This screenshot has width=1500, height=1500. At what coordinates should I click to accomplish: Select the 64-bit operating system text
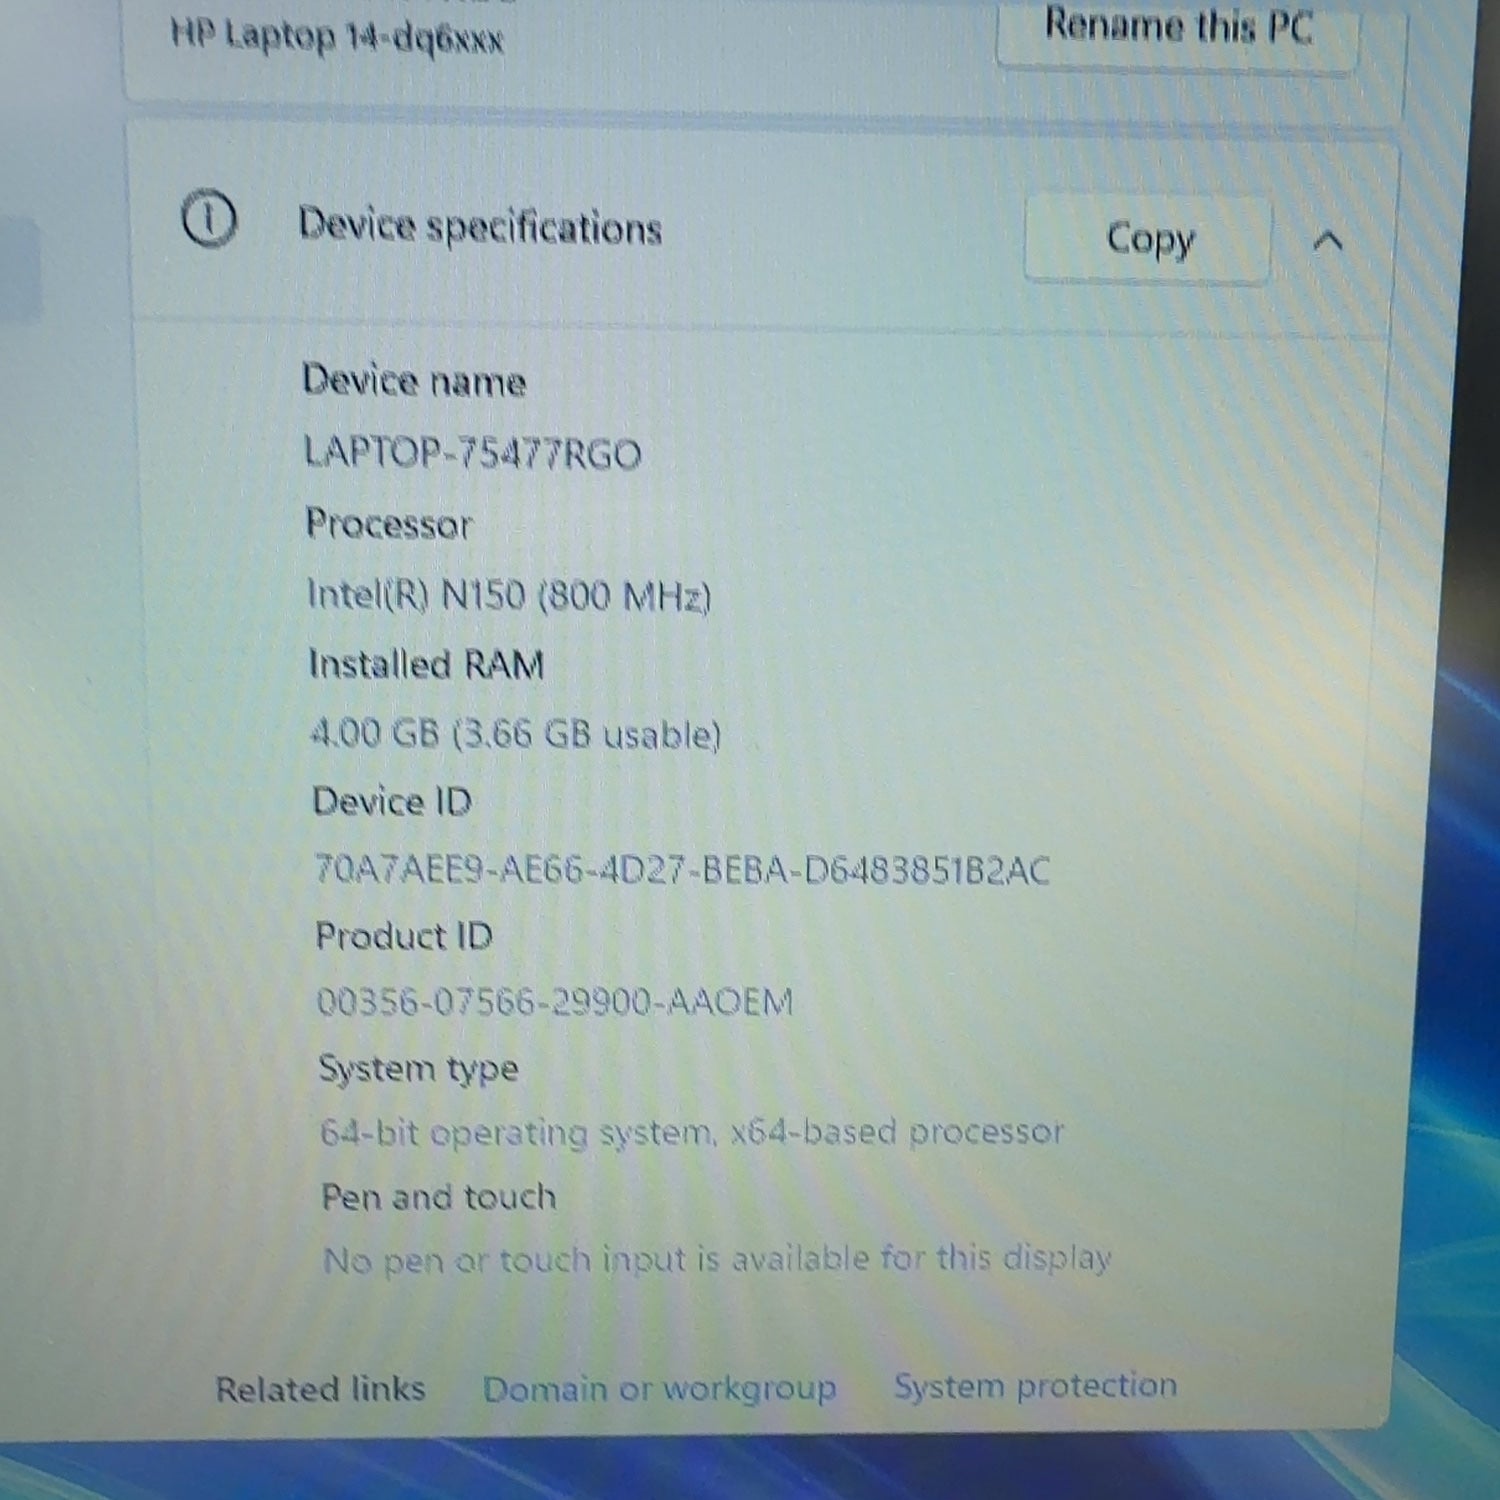(x=691, y=1132)
